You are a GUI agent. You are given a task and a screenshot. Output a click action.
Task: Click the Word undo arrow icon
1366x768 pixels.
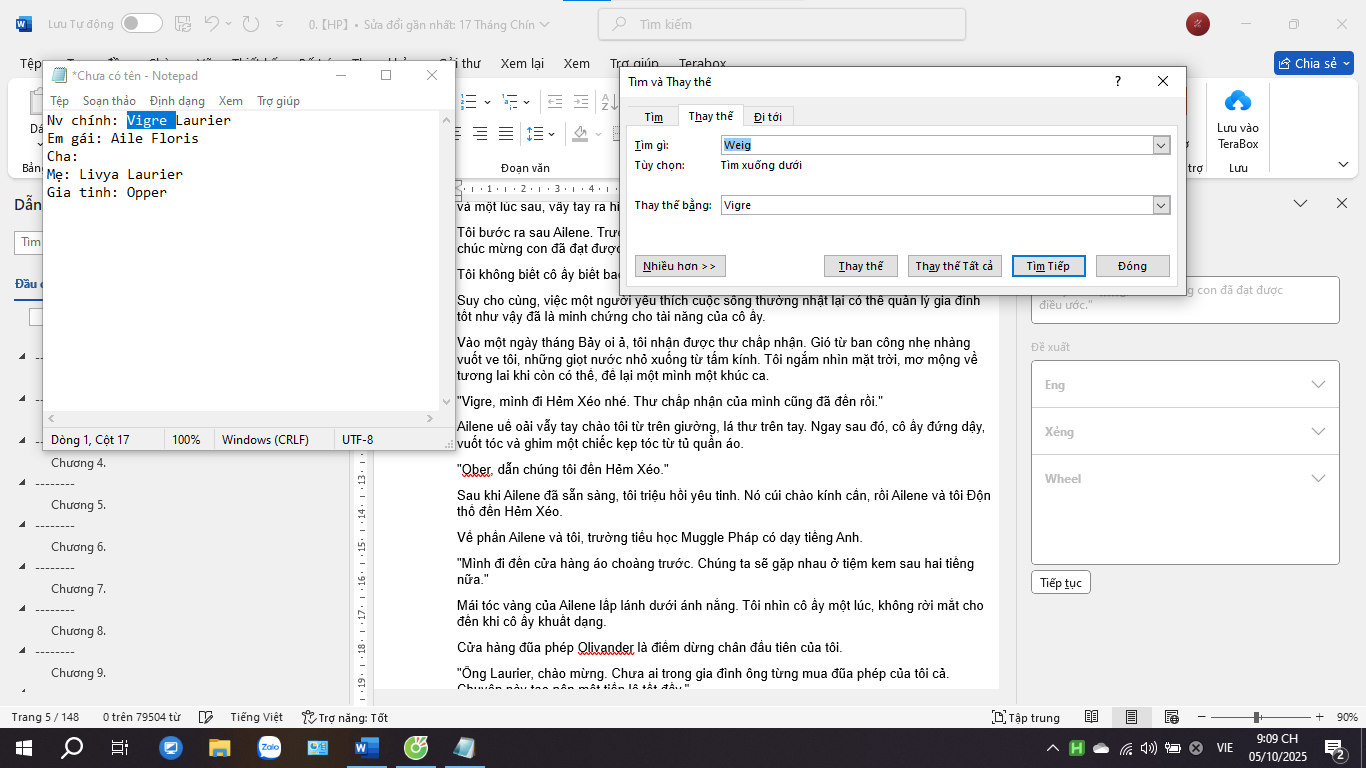(211, 23)
